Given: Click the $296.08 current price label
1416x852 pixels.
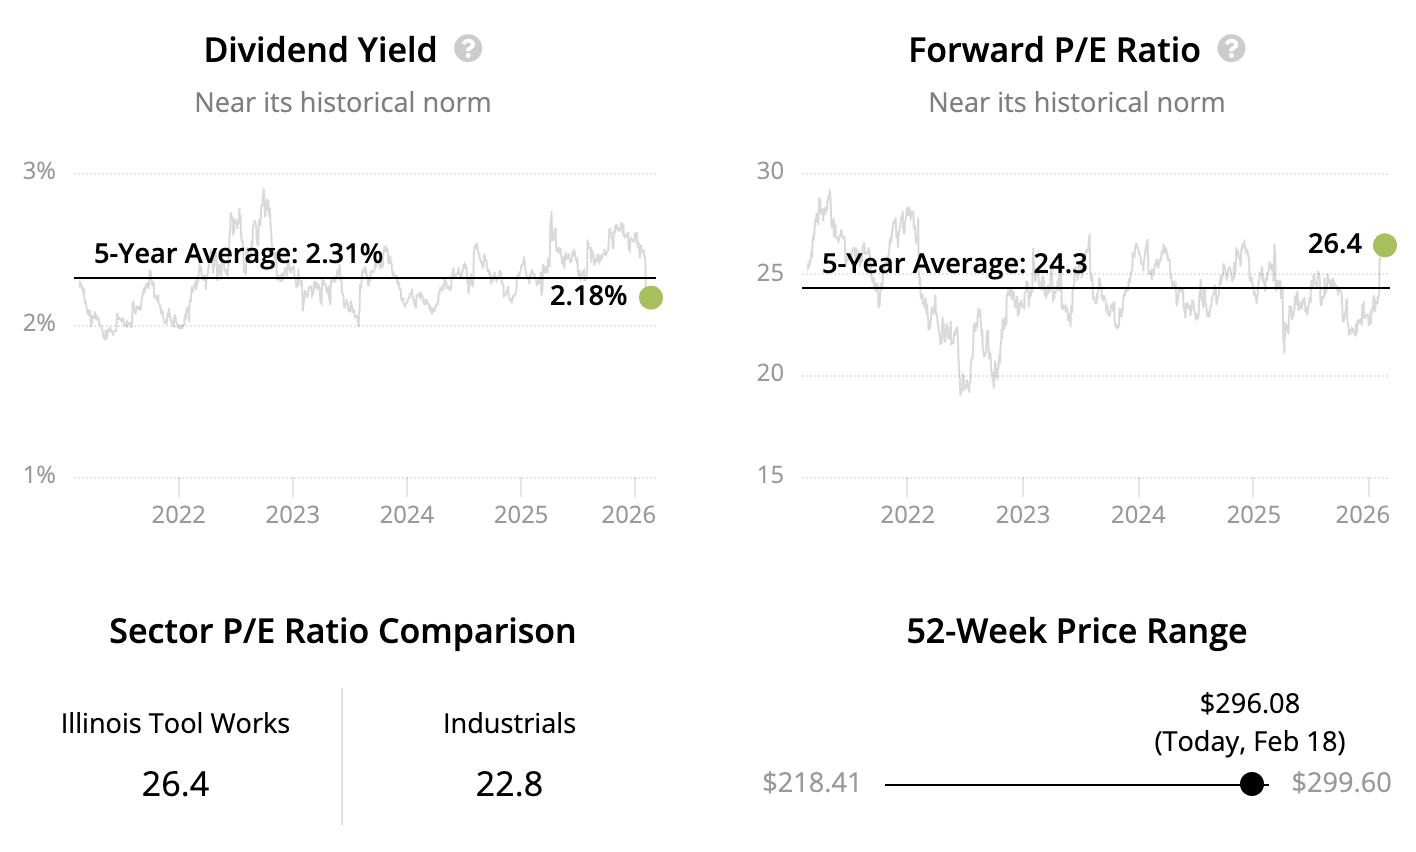Looking at the screenshot, I should point(1250,703).
